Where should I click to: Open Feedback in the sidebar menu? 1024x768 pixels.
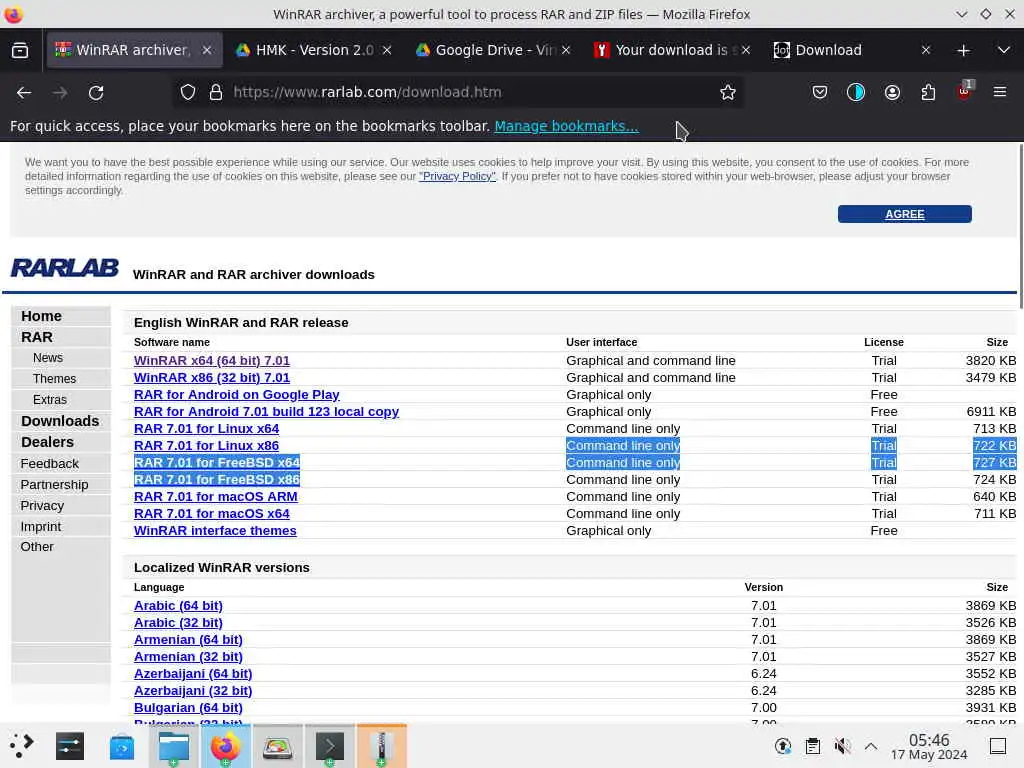50,464
